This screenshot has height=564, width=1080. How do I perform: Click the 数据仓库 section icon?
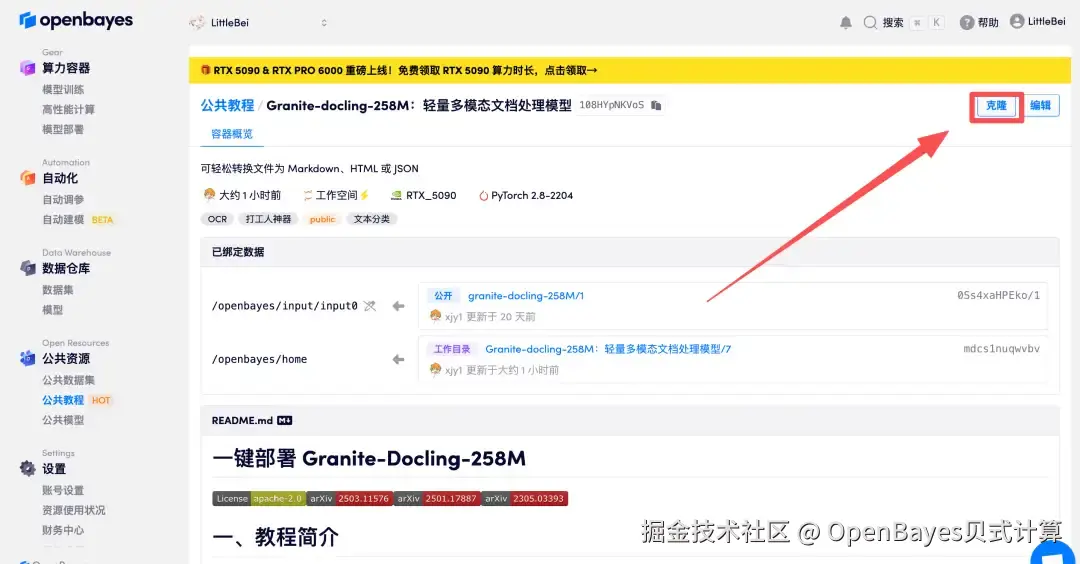pos(28,268)
